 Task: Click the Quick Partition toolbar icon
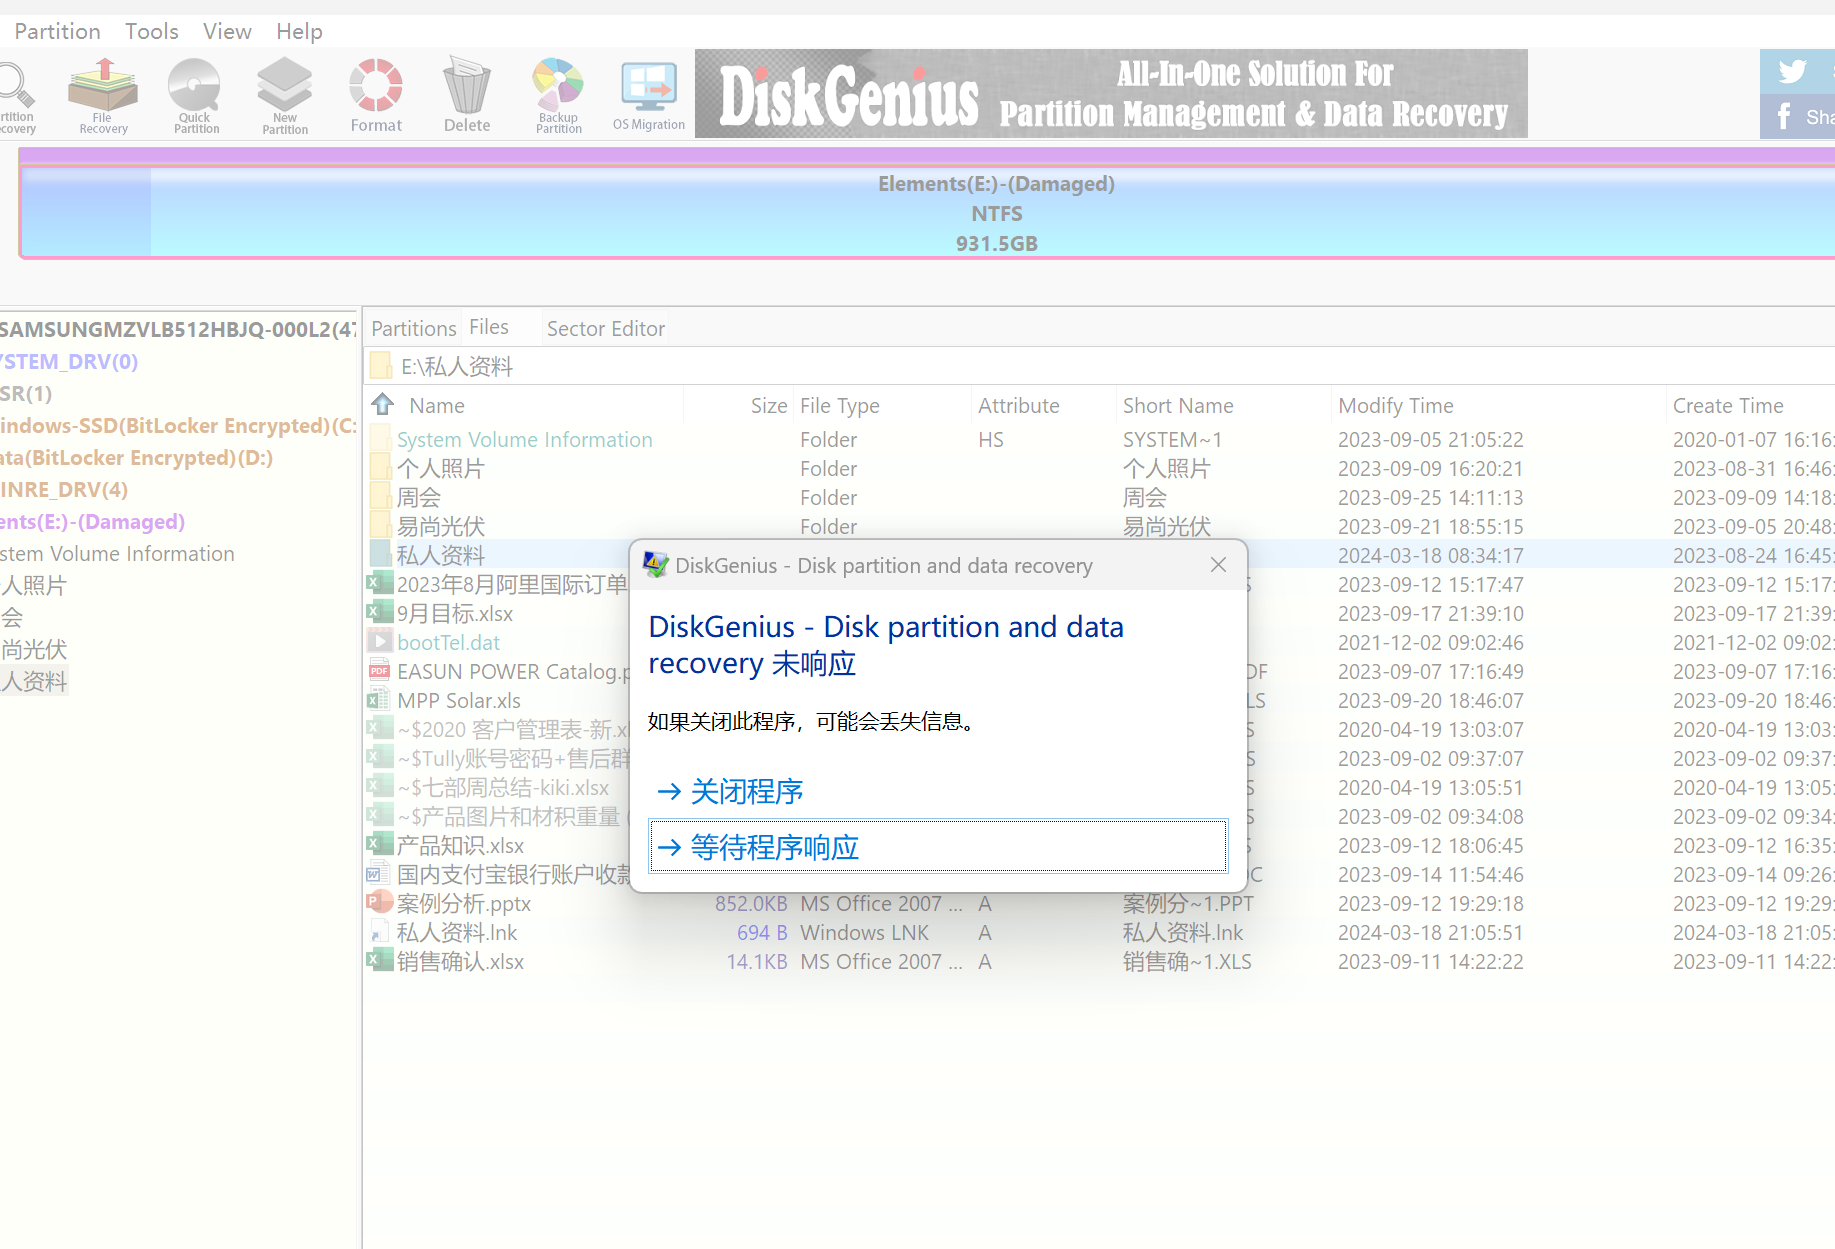pos(196,96)
